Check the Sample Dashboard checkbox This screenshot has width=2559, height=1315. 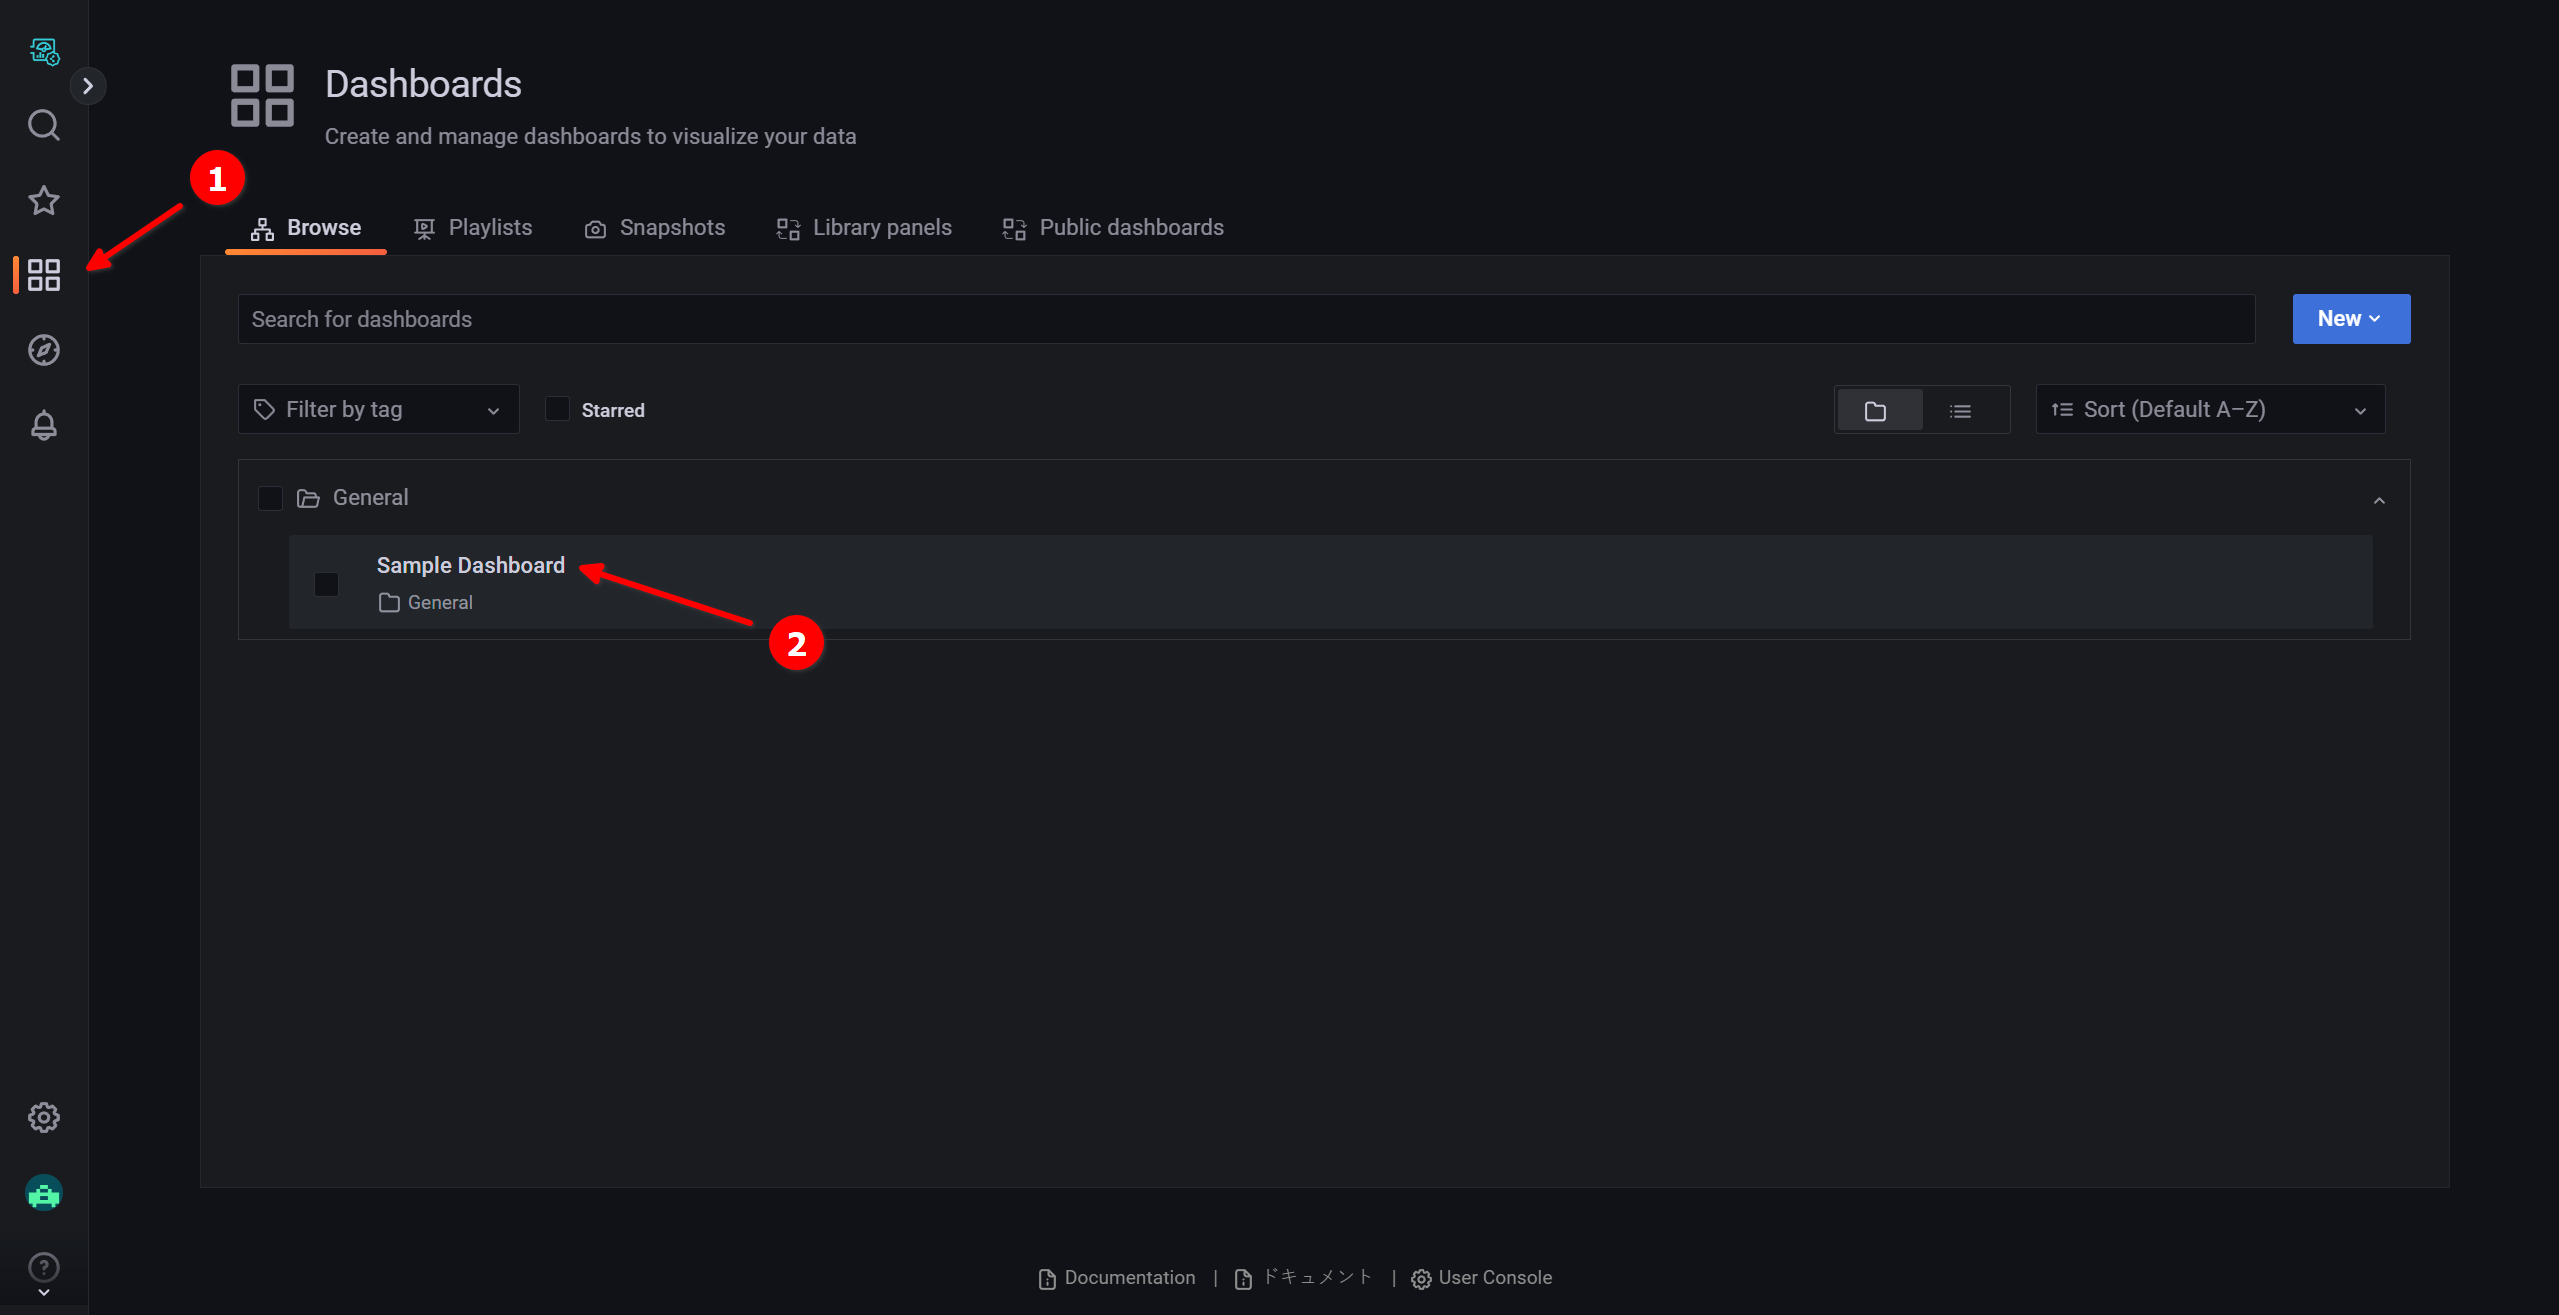(x=329, y=582)
